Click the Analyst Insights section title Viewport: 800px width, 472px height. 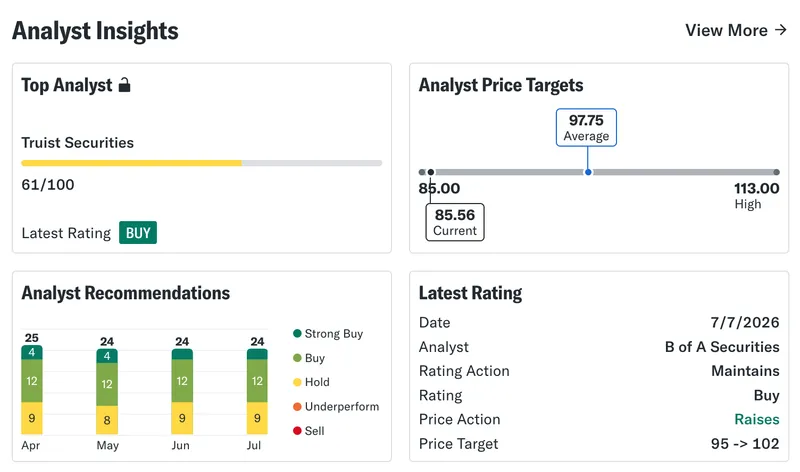click(95, 31)
